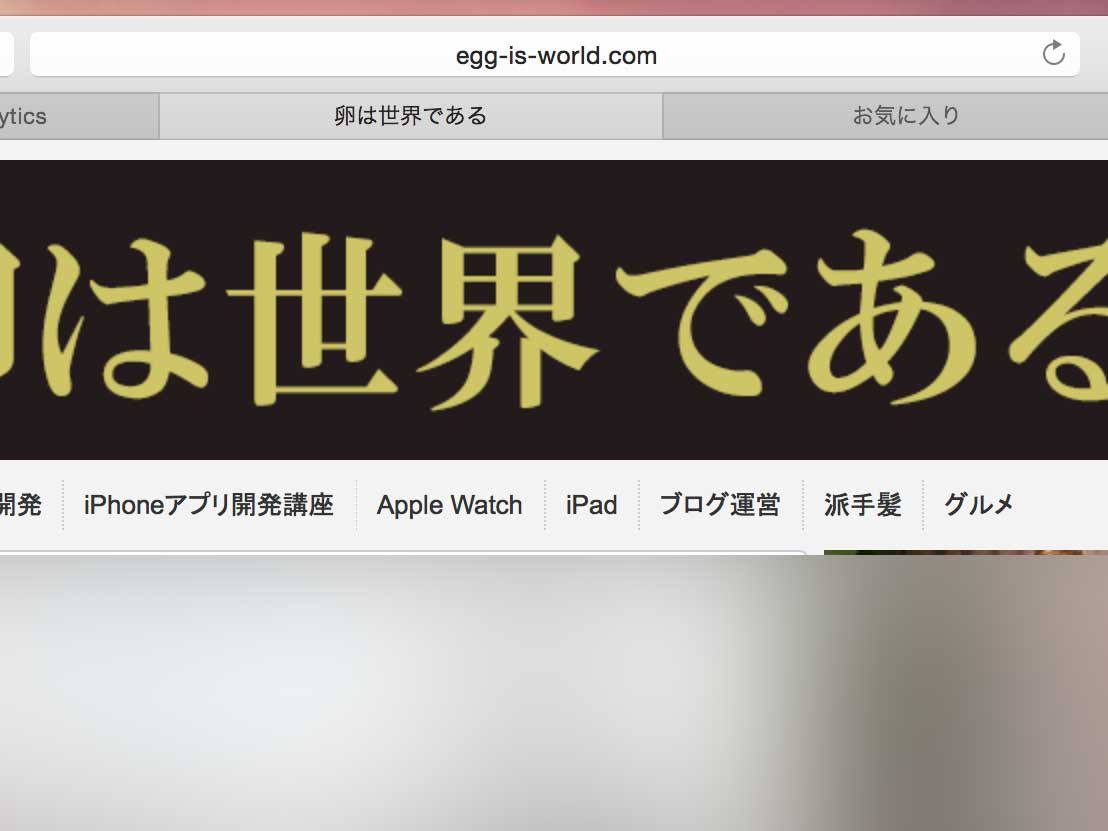Open the 開発 menu item
The height and width of the screenshot is (831, 1108).
20,505
